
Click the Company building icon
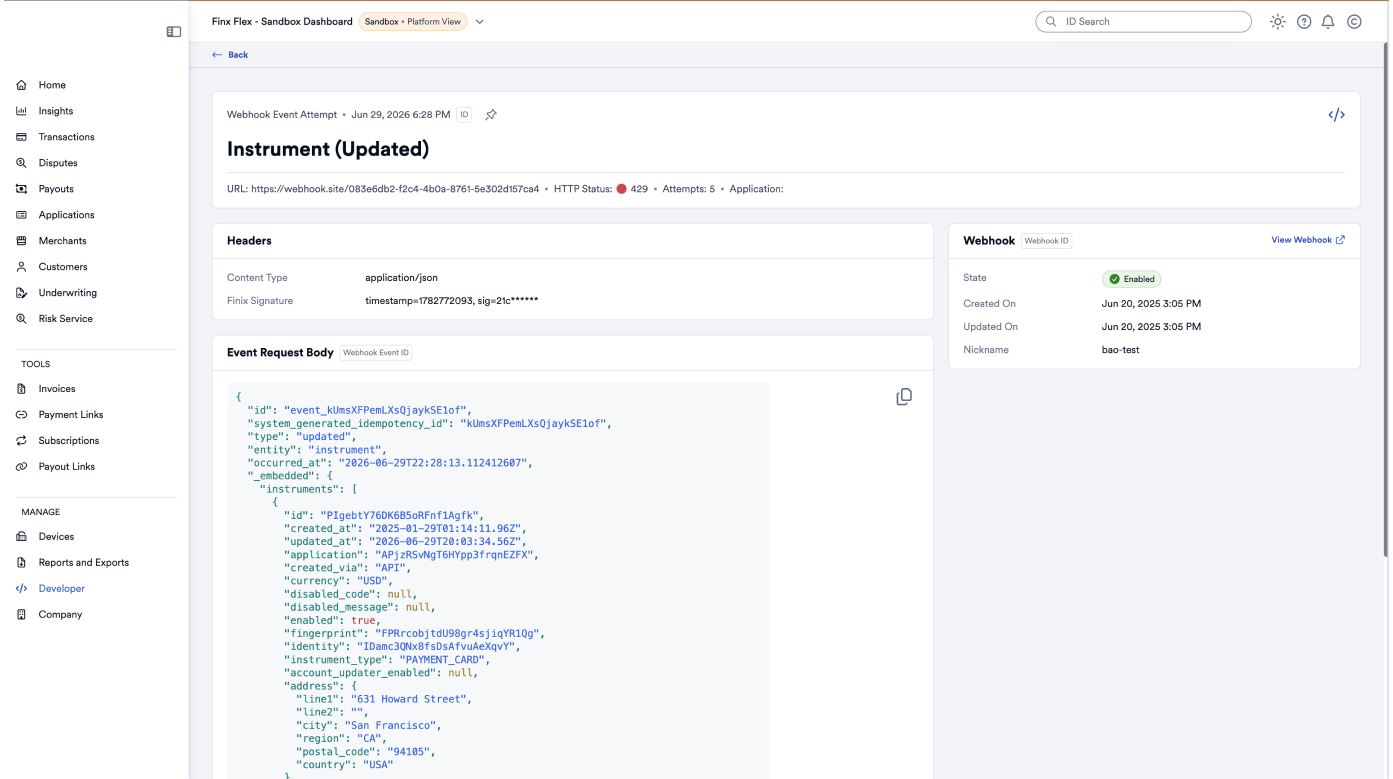coord(21,615)
